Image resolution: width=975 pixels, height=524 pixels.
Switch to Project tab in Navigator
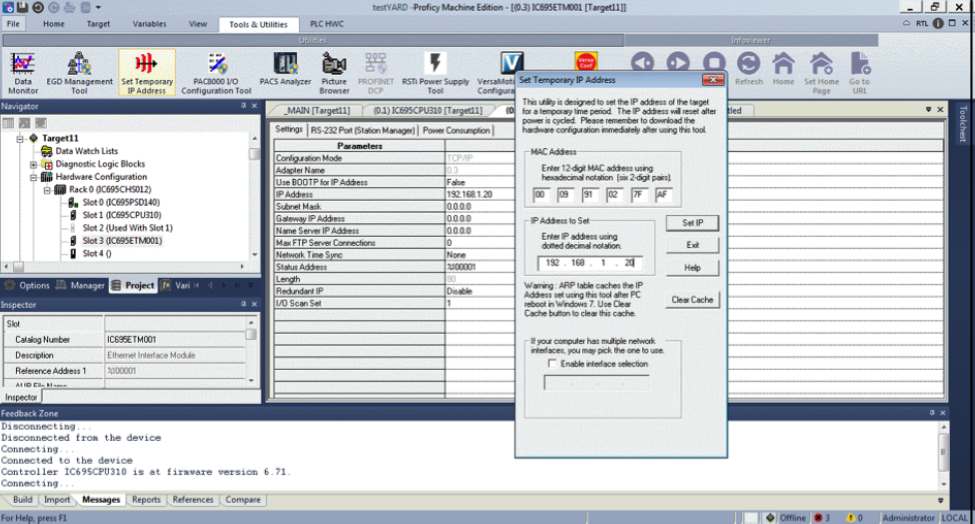(x=134, y=285)
